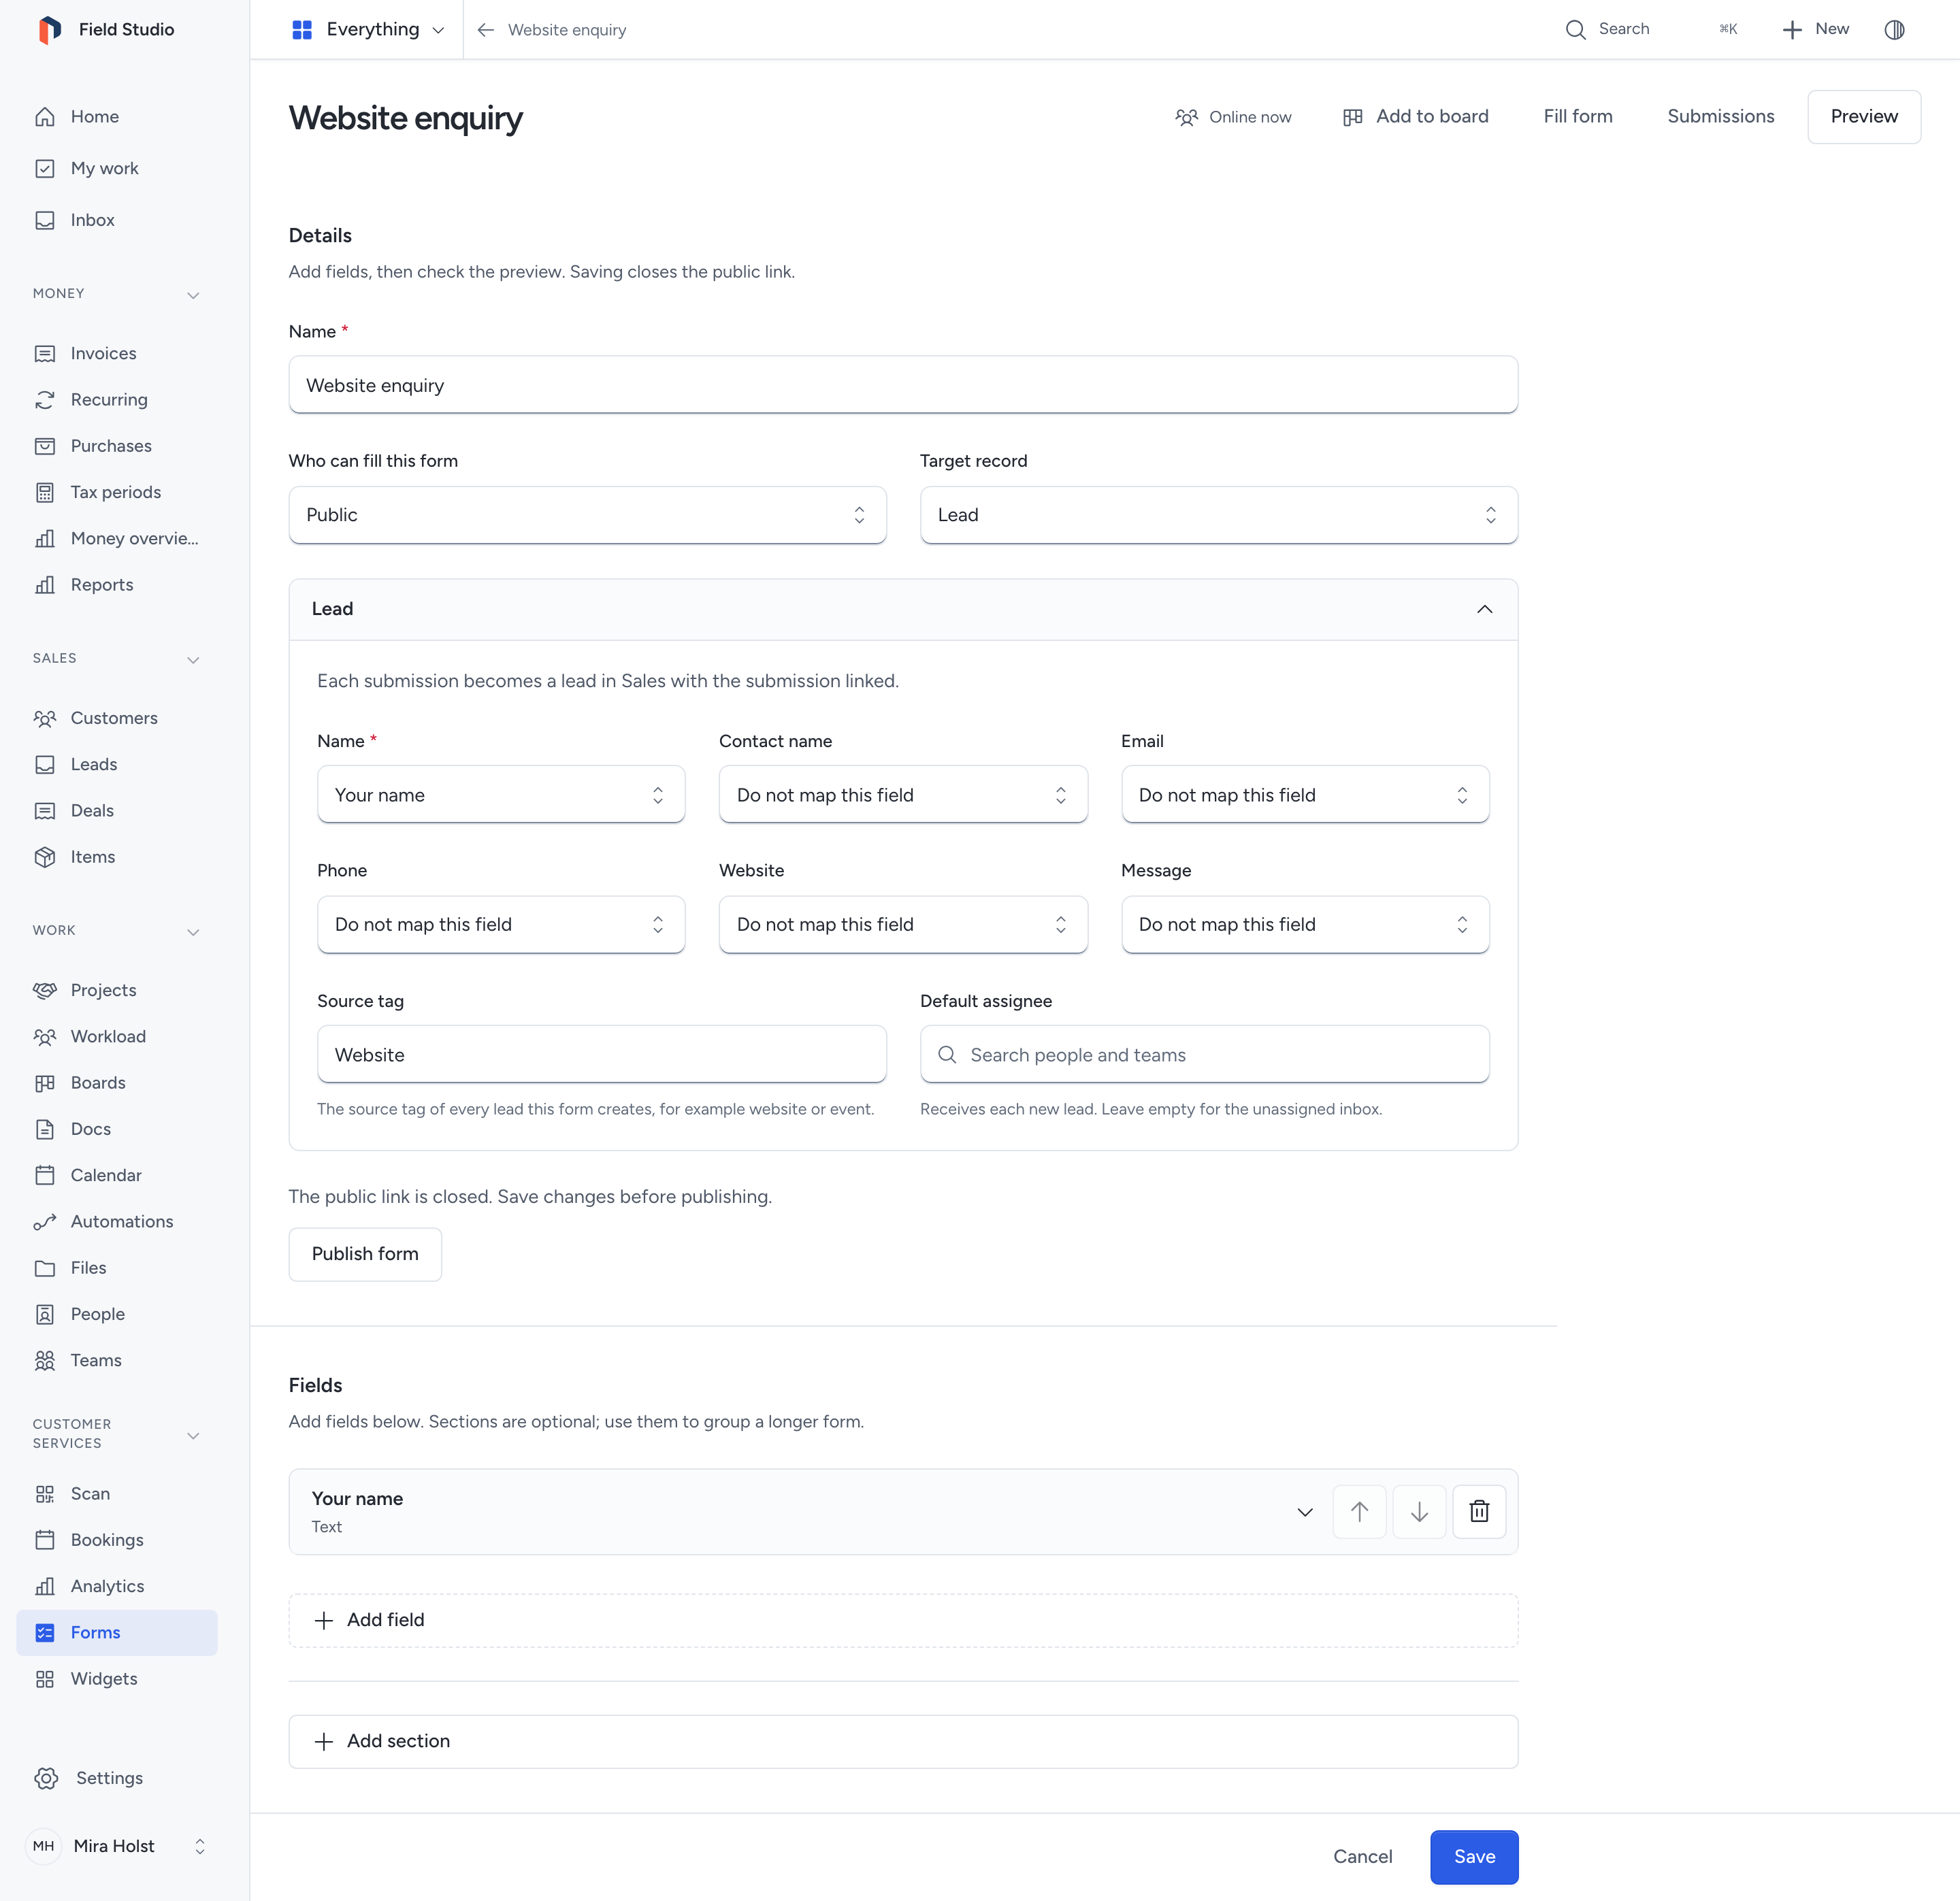Open the Mira Holst account menu

tap(117, 1846)
